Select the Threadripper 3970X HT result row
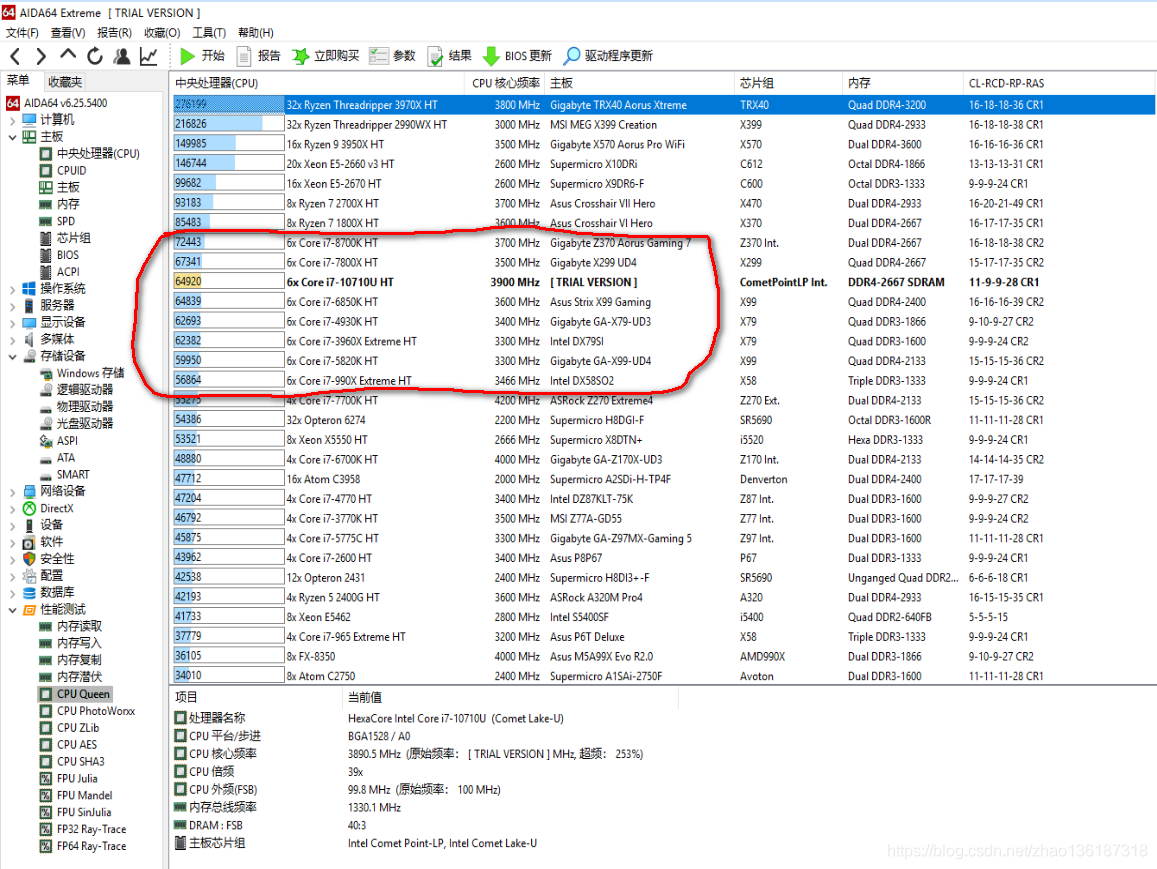The height and width of the screenshot is (869, 1157). click(x=664, y=105)
